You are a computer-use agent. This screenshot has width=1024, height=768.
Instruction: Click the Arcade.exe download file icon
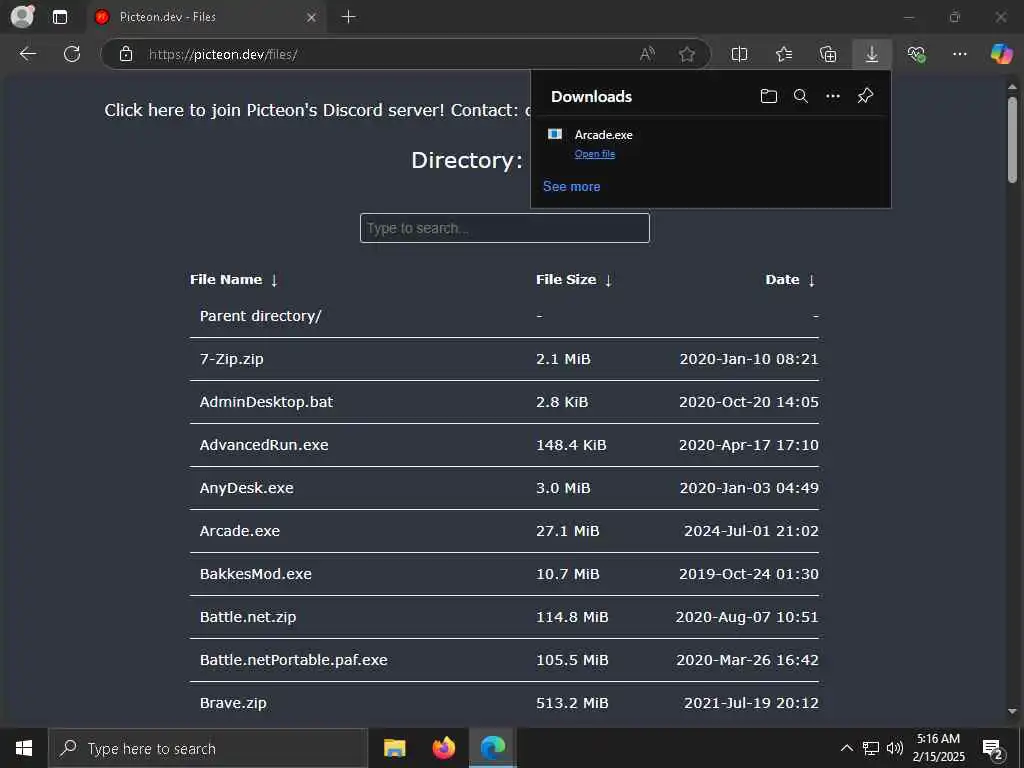coord(555,134)
